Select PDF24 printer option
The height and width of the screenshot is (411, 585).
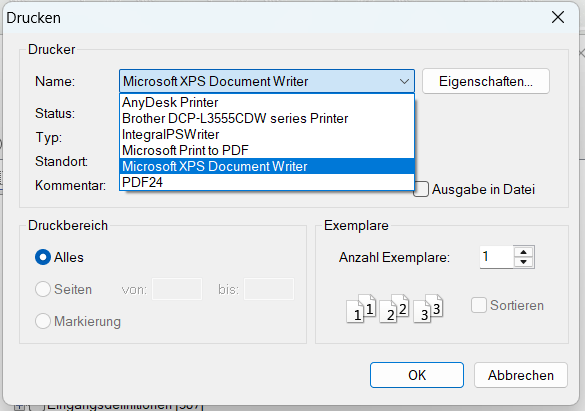267,182
